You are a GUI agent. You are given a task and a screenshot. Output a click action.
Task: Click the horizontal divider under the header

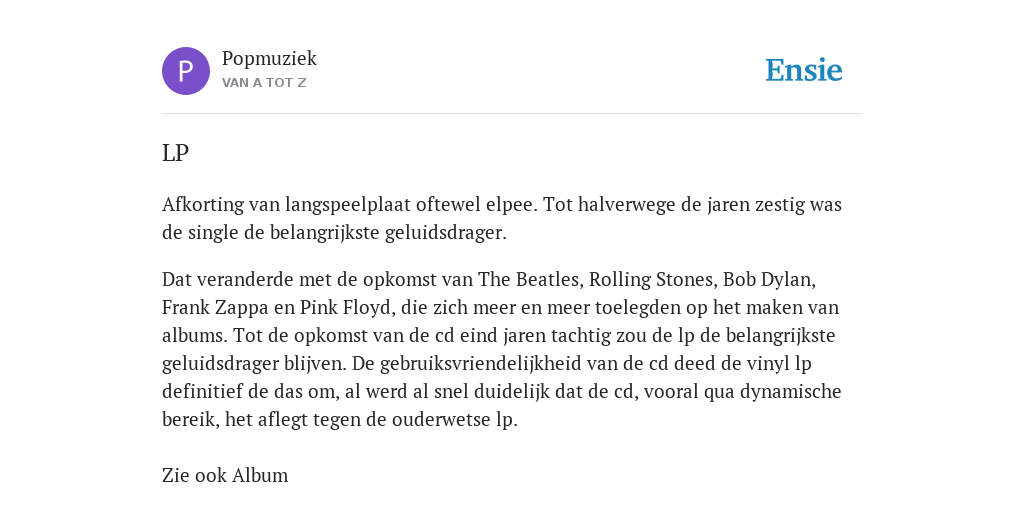click(x=512, y=114)
